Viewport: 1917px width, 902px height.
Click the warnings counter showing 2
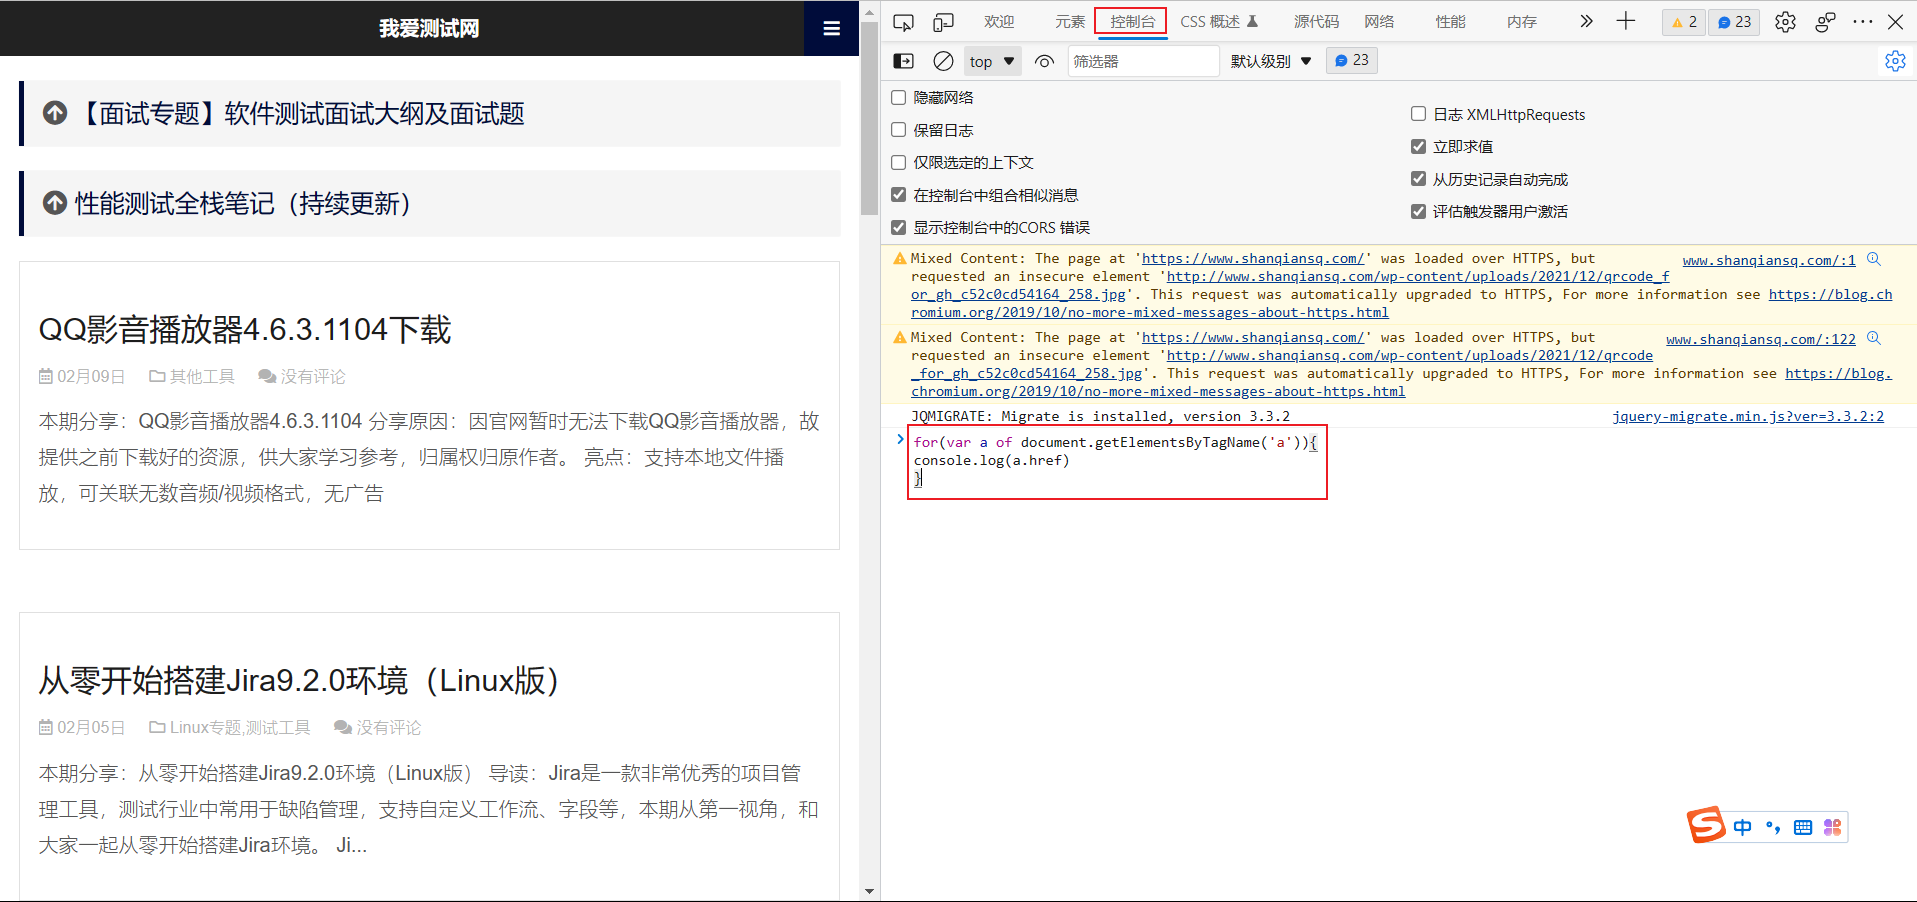point(1684,22)
